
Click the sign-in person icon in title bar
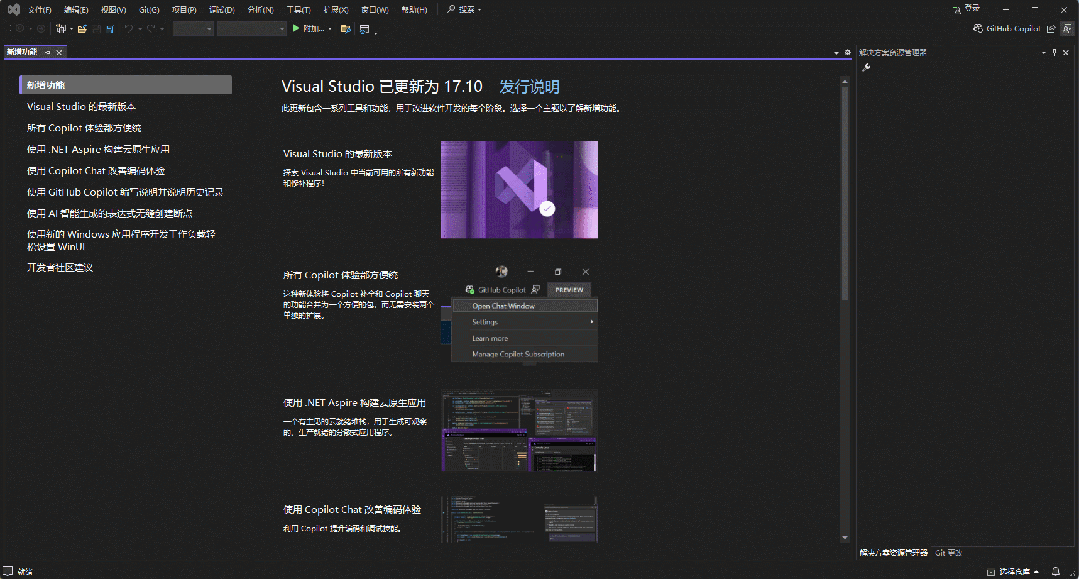[957, 10]
